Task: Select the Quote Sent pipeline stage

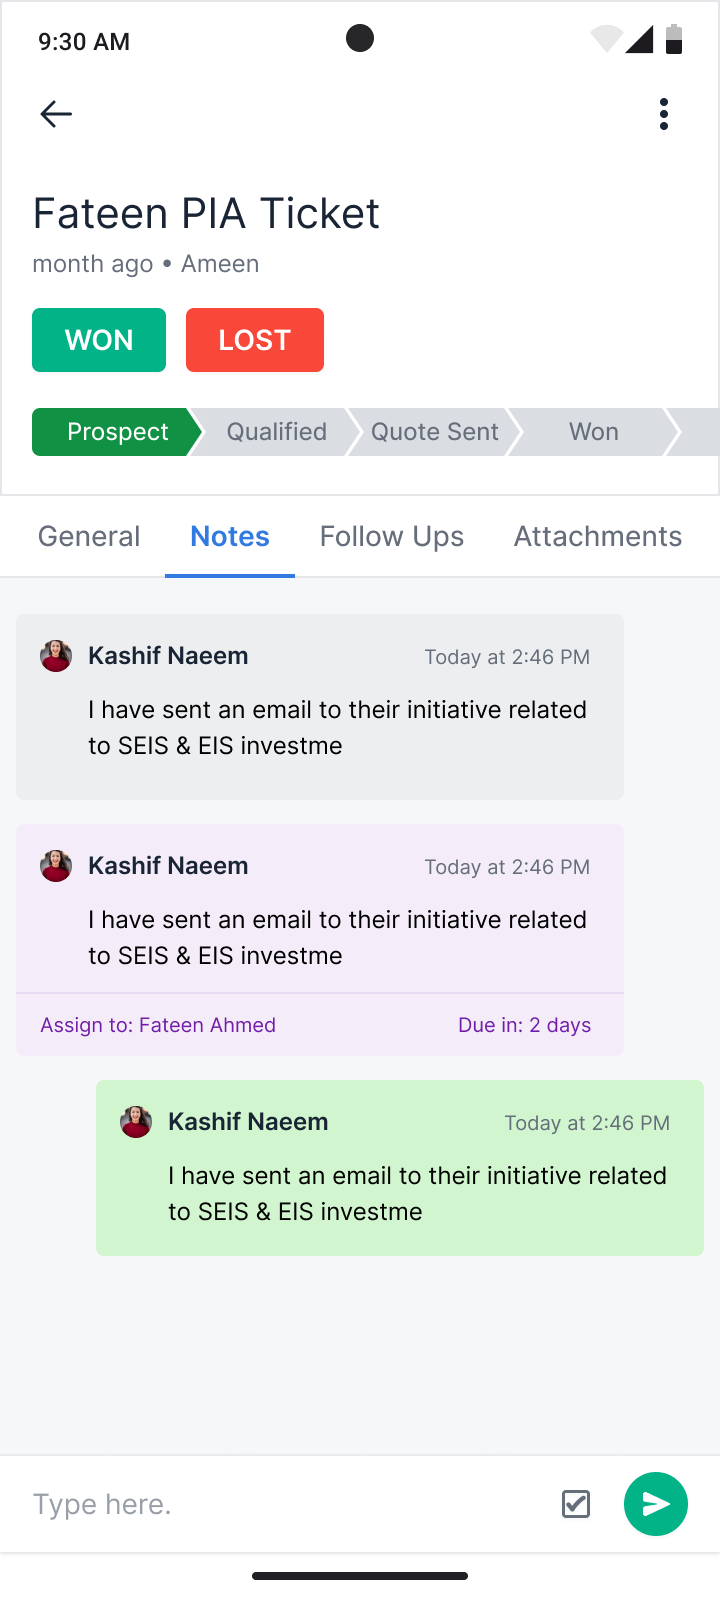Action: click(x=434, y=432)
